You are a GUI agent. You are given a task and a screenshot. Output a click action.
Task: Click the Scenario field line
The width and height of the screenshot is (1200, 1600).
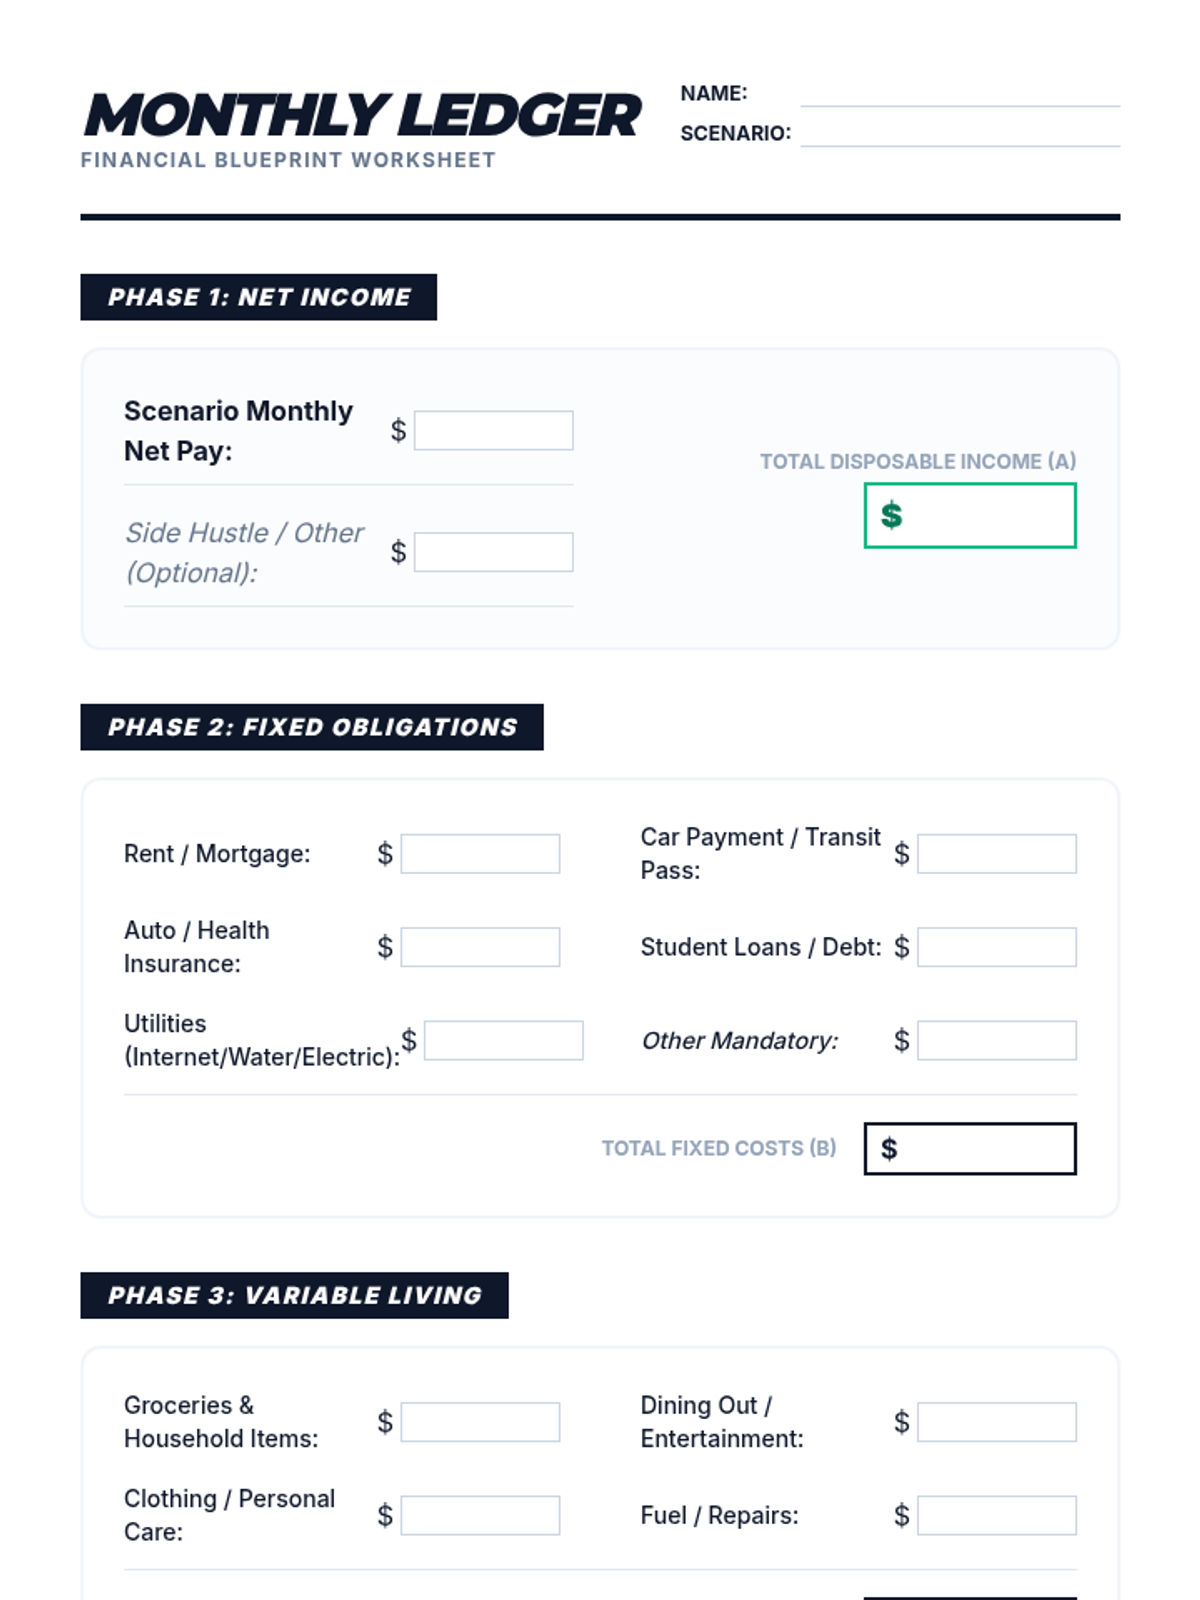959,133
